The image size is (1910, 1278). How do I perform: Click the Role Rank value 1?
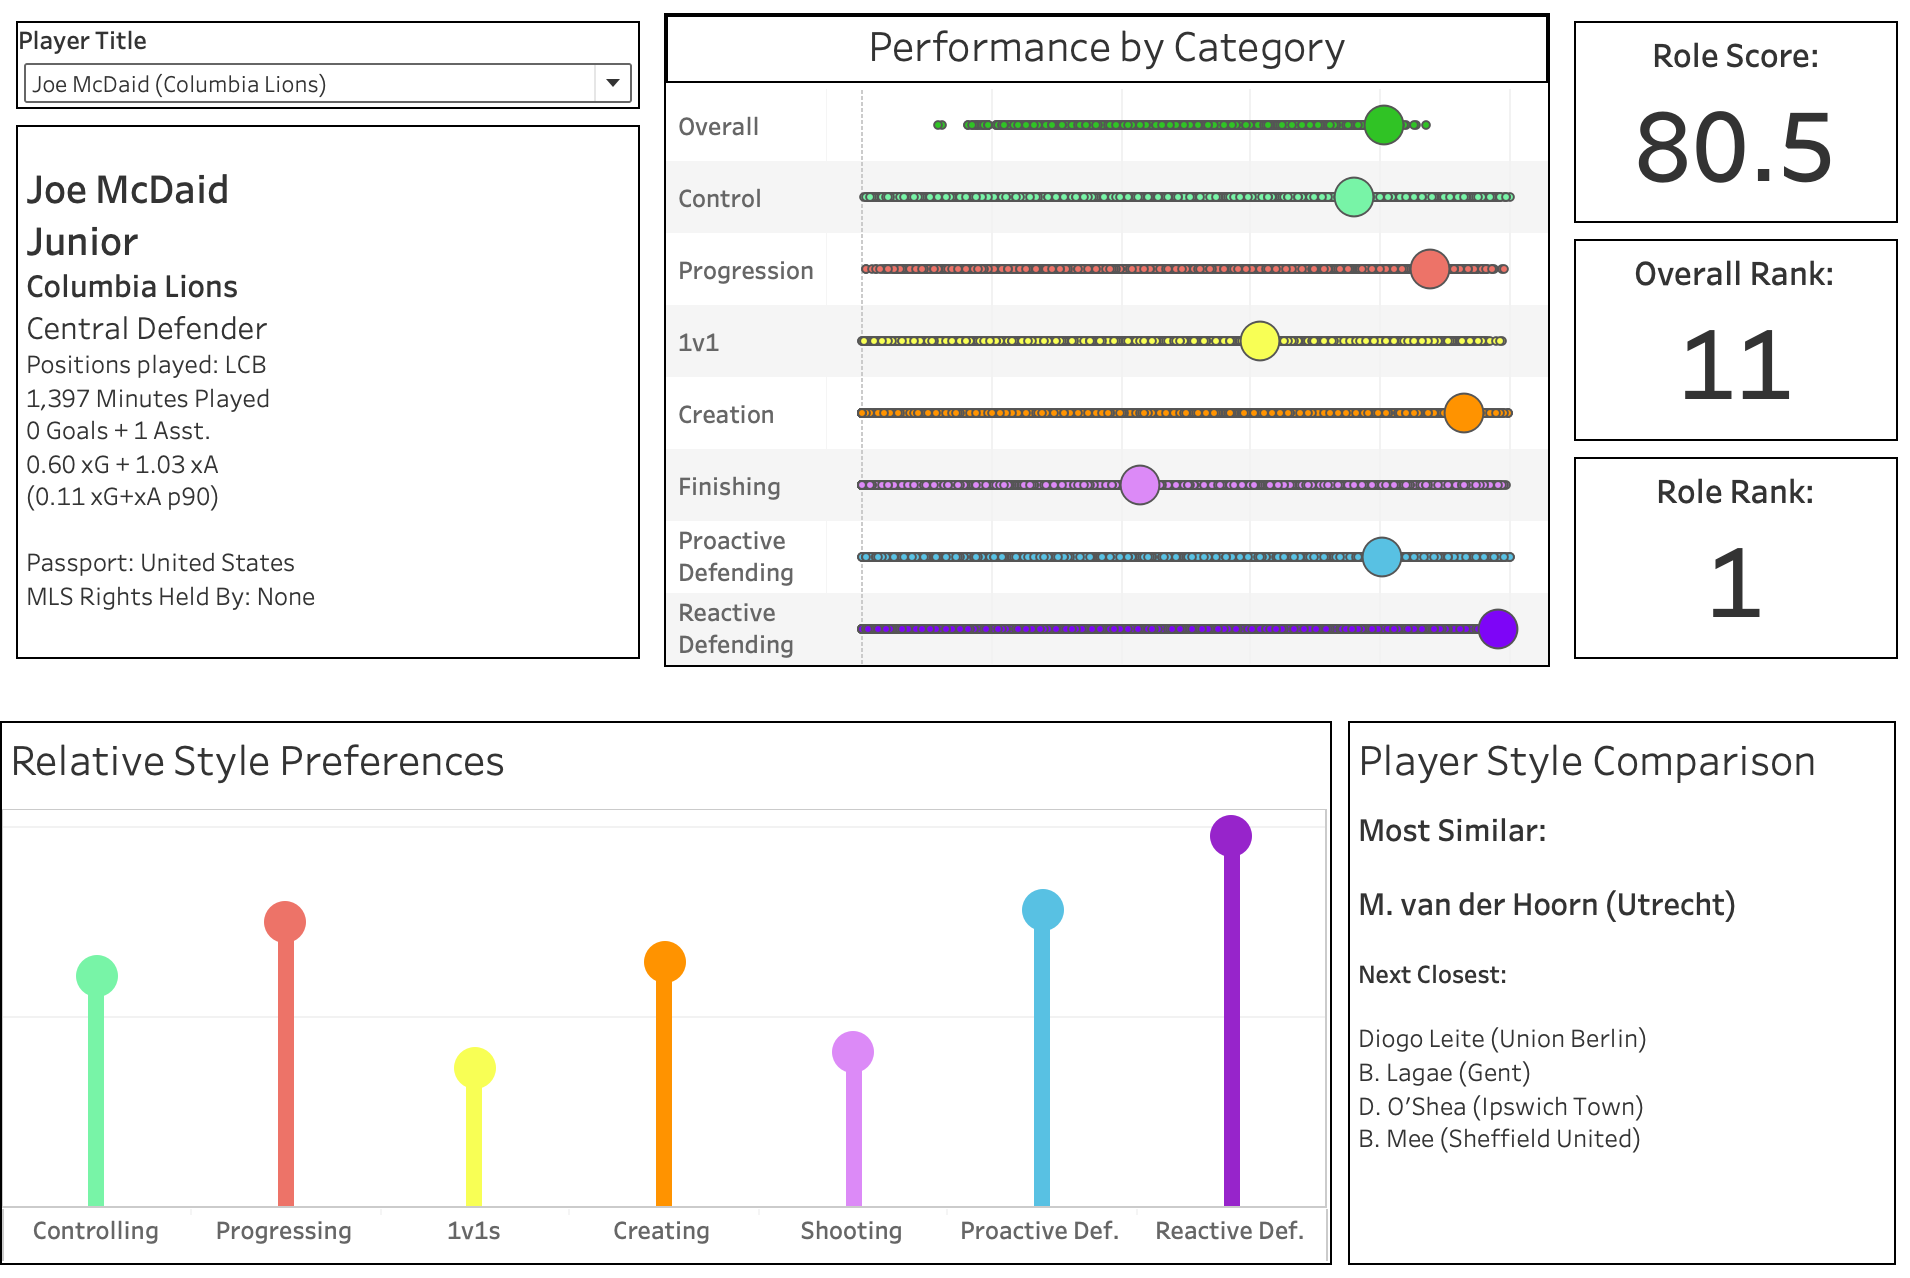1735,585
